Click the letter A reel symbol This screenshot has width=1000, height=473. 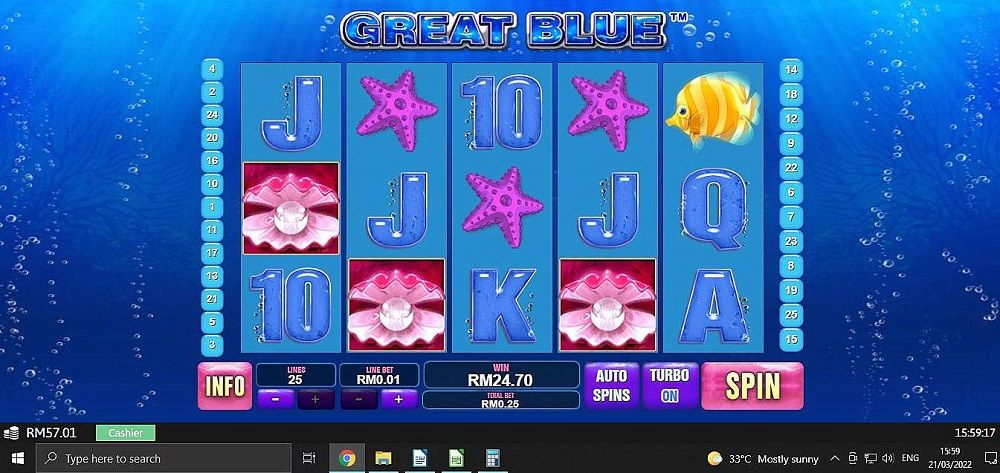tap(714, 306)
